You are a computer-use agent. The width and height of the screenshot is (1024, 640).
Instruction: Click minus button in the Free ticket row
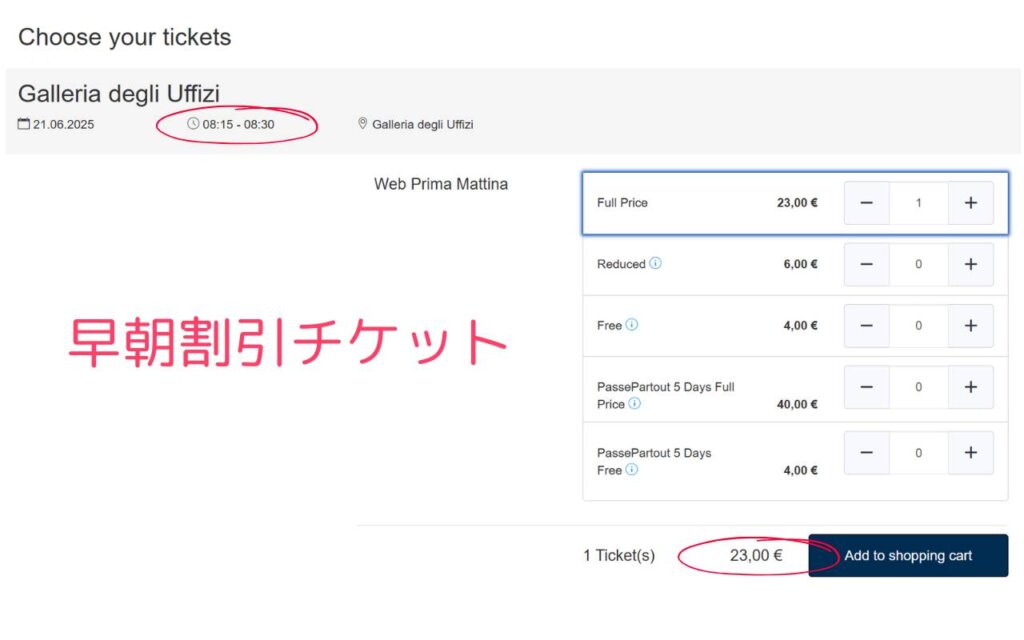(x=867, y=326)
